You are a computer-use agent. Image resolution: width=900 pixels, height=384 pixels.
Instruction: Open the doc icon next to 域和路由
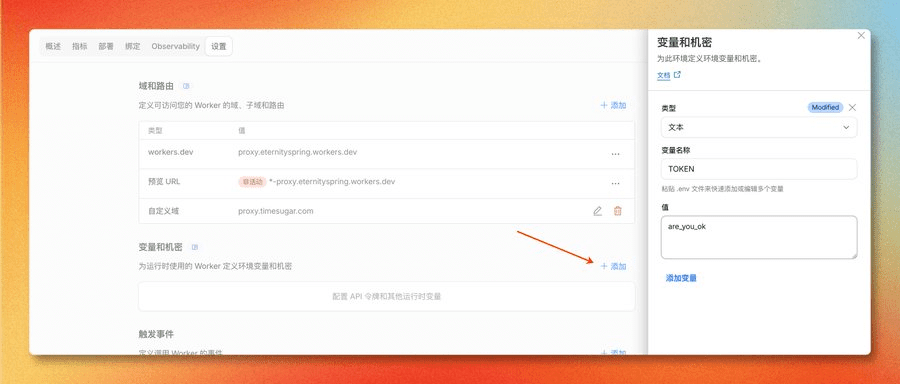[x=186, y=86]
